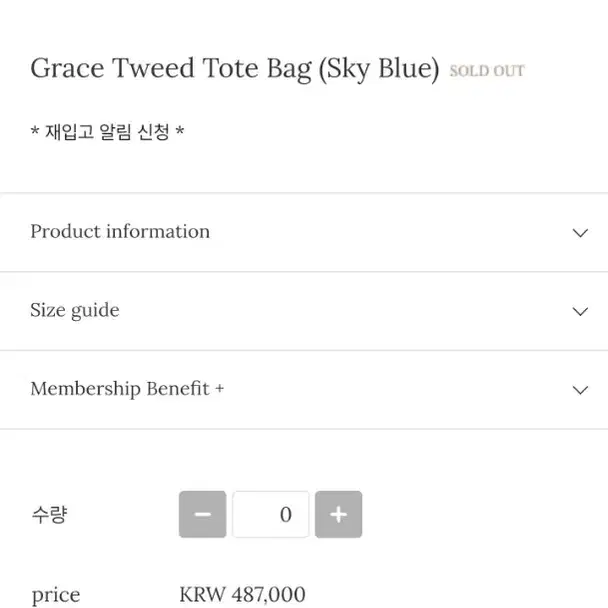Click the price label text
608x608 pixels.
tap(56, 596)
